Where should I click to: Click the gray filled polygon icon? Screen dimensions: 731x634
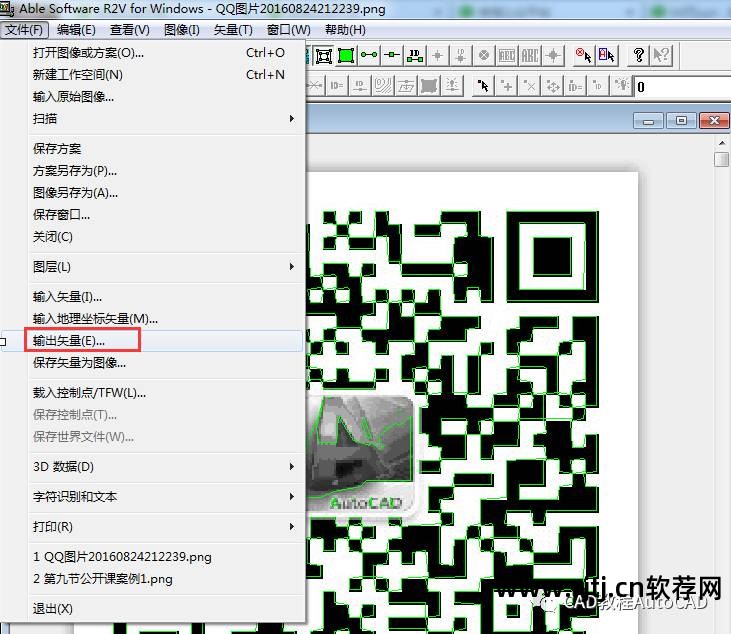[429, 86]
